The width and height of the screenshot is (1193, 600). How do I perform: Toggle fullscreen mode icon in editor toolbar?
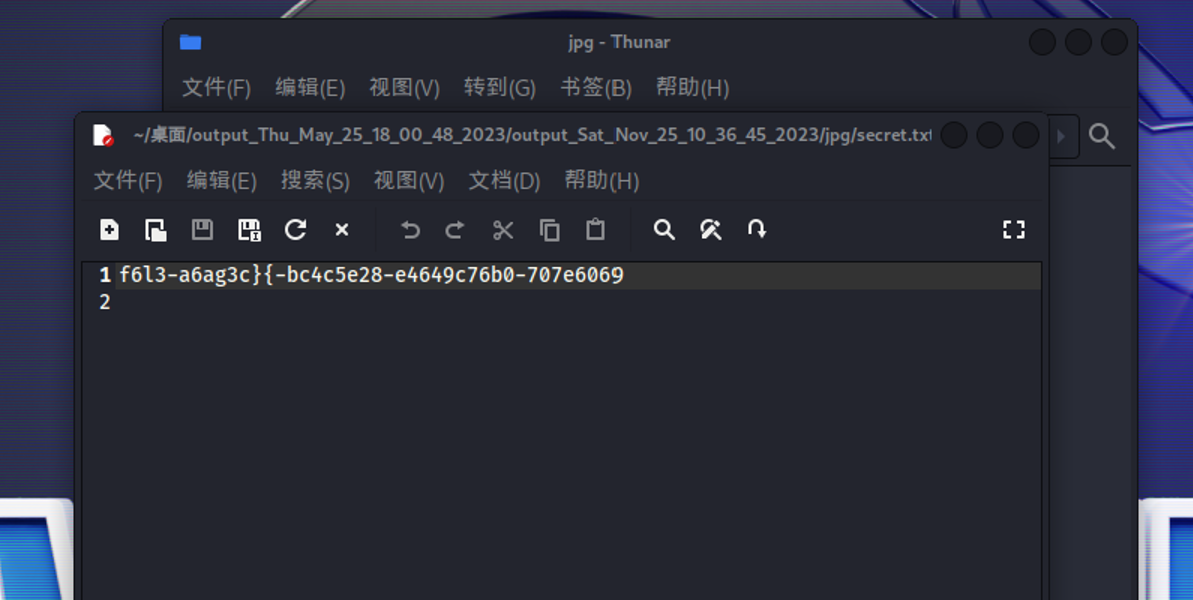click(1013, 230)
